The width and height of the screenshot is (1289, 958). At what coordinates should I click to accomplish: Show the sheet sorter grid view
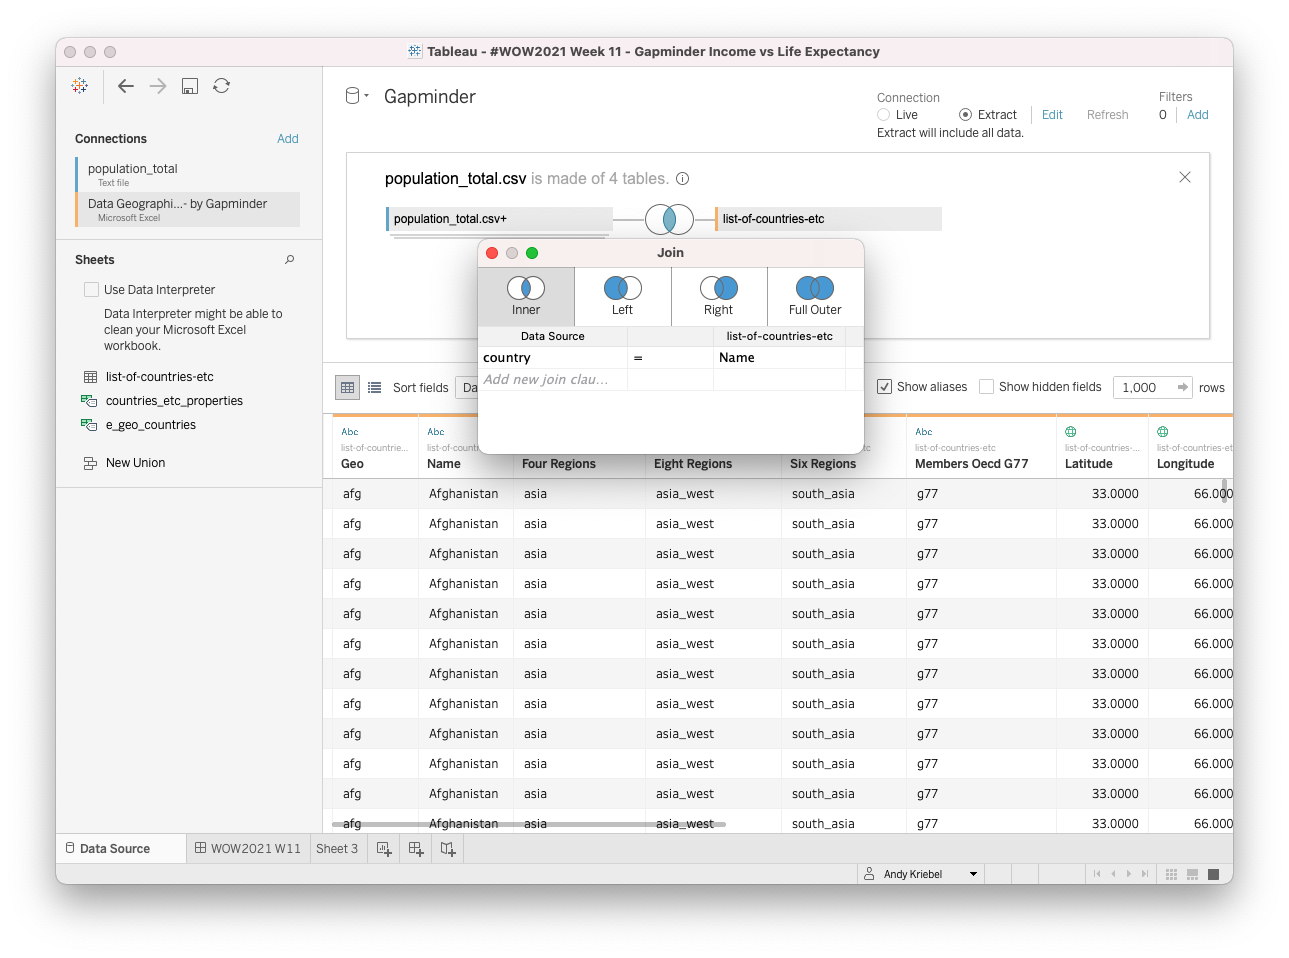click(1171, 874)
